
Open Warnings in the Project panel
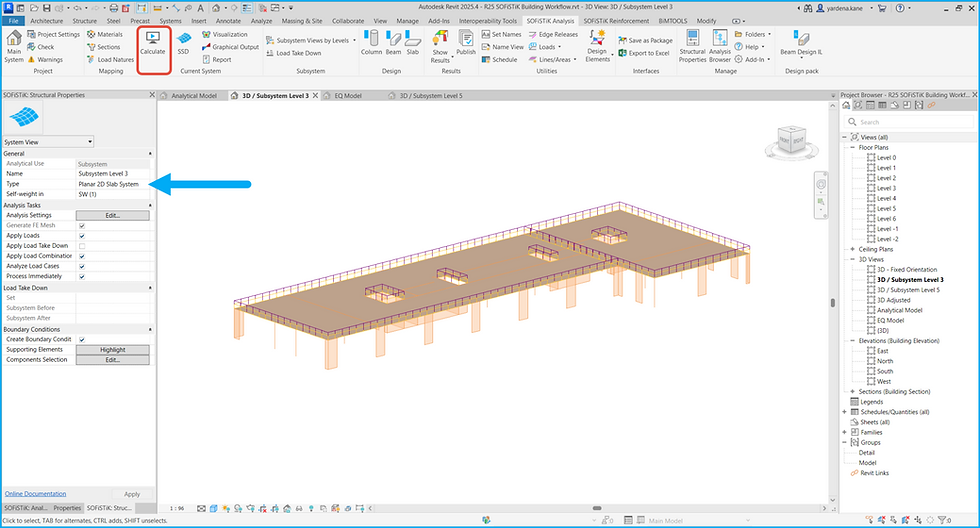coord(45,59)
